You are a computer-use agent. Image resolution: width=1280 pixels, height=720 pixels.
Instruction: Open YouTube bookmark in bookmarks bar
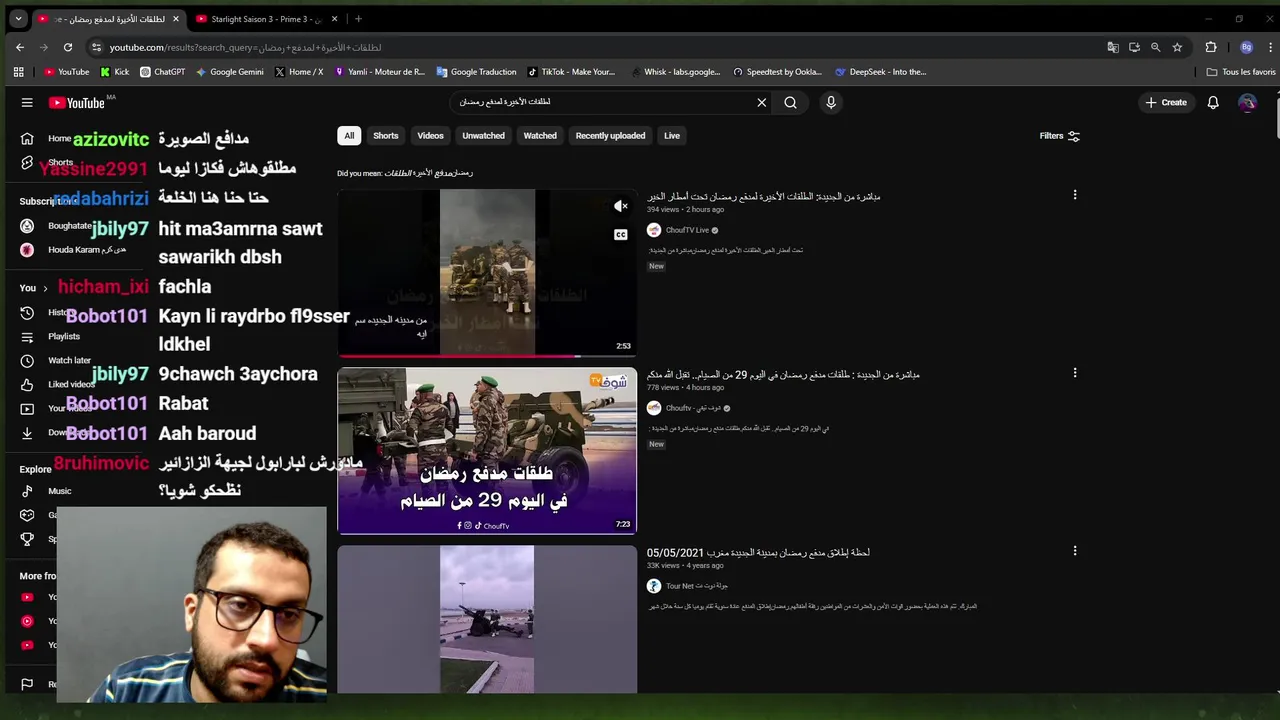pyautogui.click(x=67, y=72)
